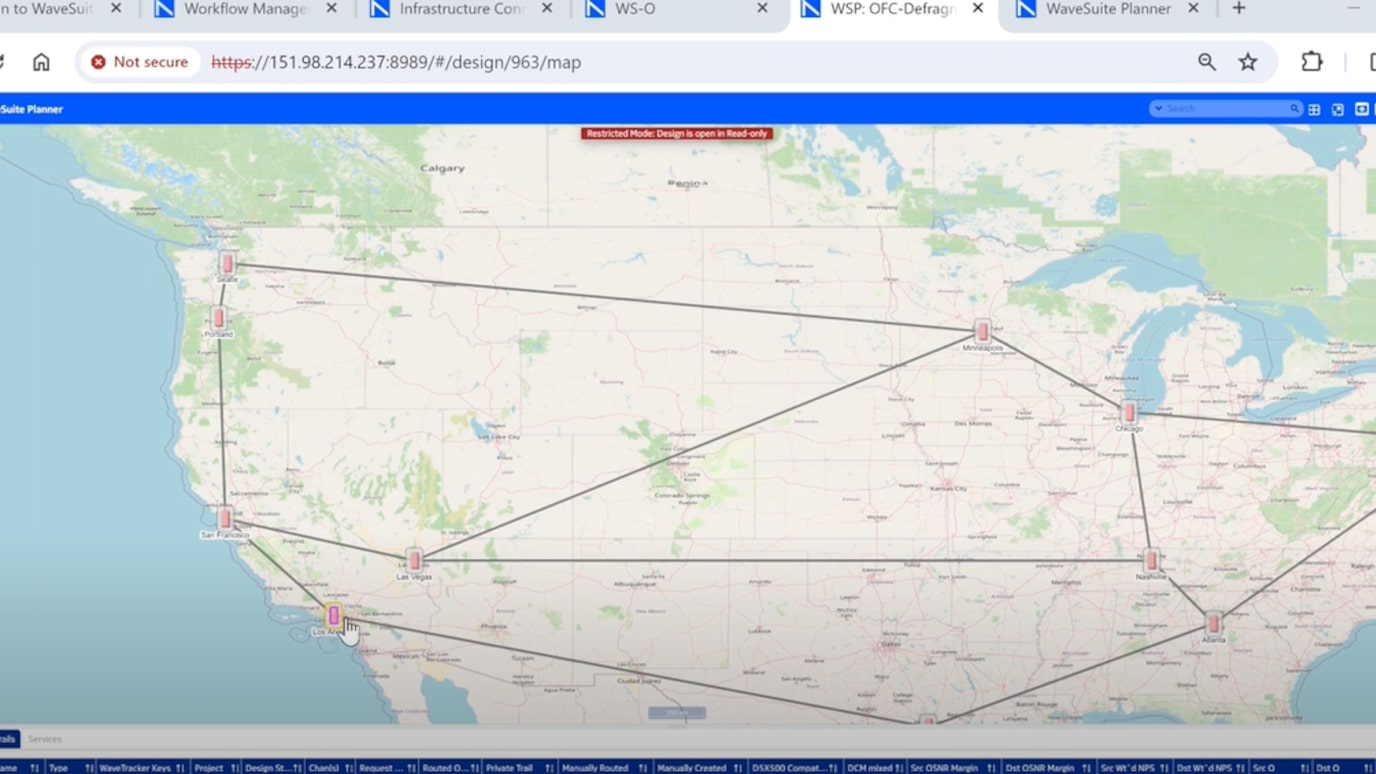Select the Minneapolis node icon
1376x774 pixels.
[982, 331]
